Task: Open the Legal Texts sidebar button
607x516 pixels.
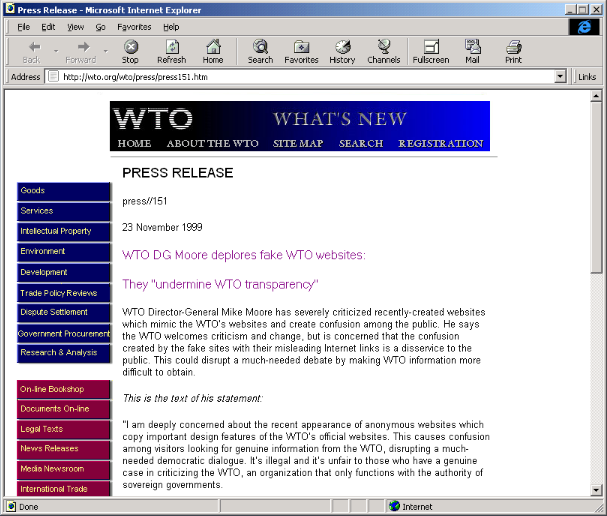Action: coord(63,429)
